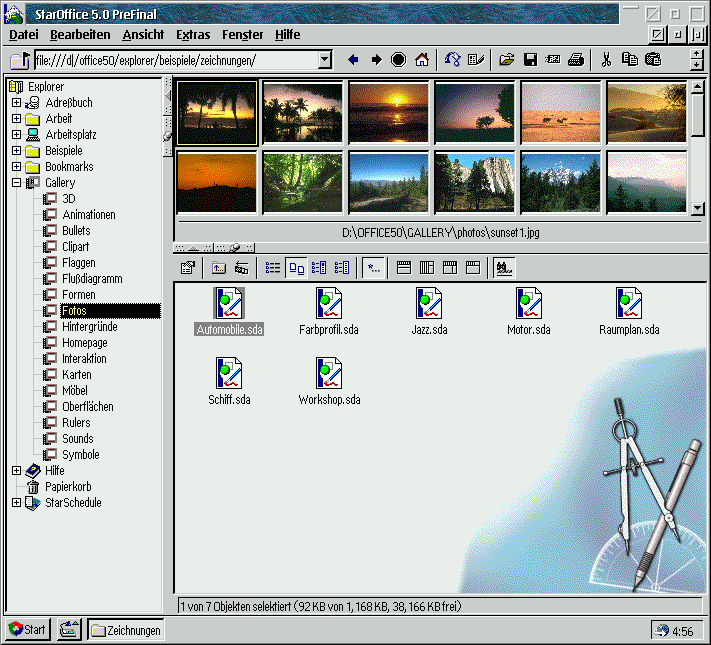
Task: Go back with the blue left arrow
Action: [x=353, y=59]
